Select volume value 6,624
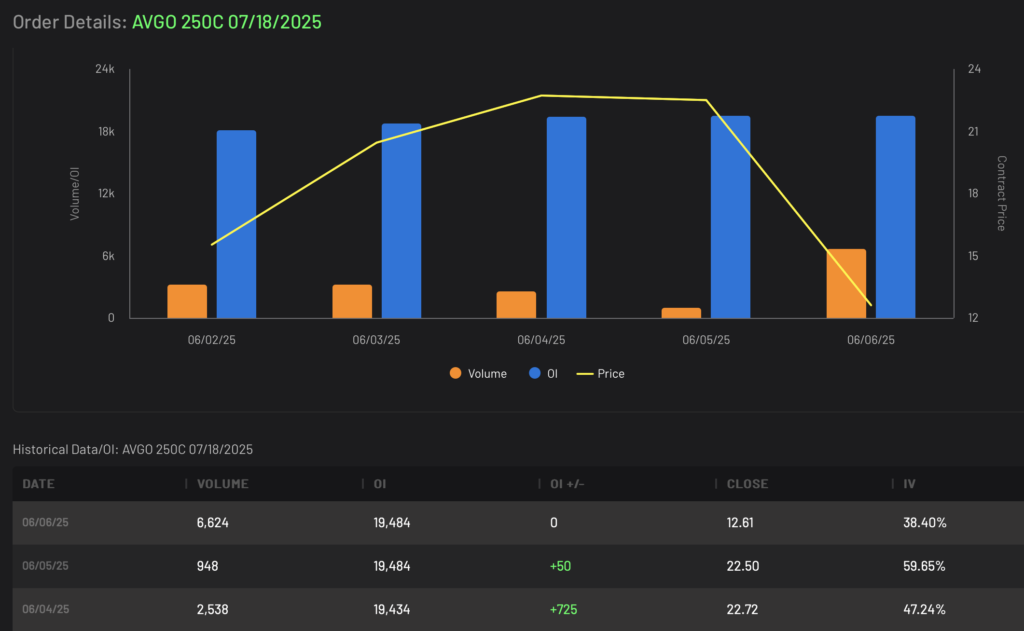 click(213, 523)
